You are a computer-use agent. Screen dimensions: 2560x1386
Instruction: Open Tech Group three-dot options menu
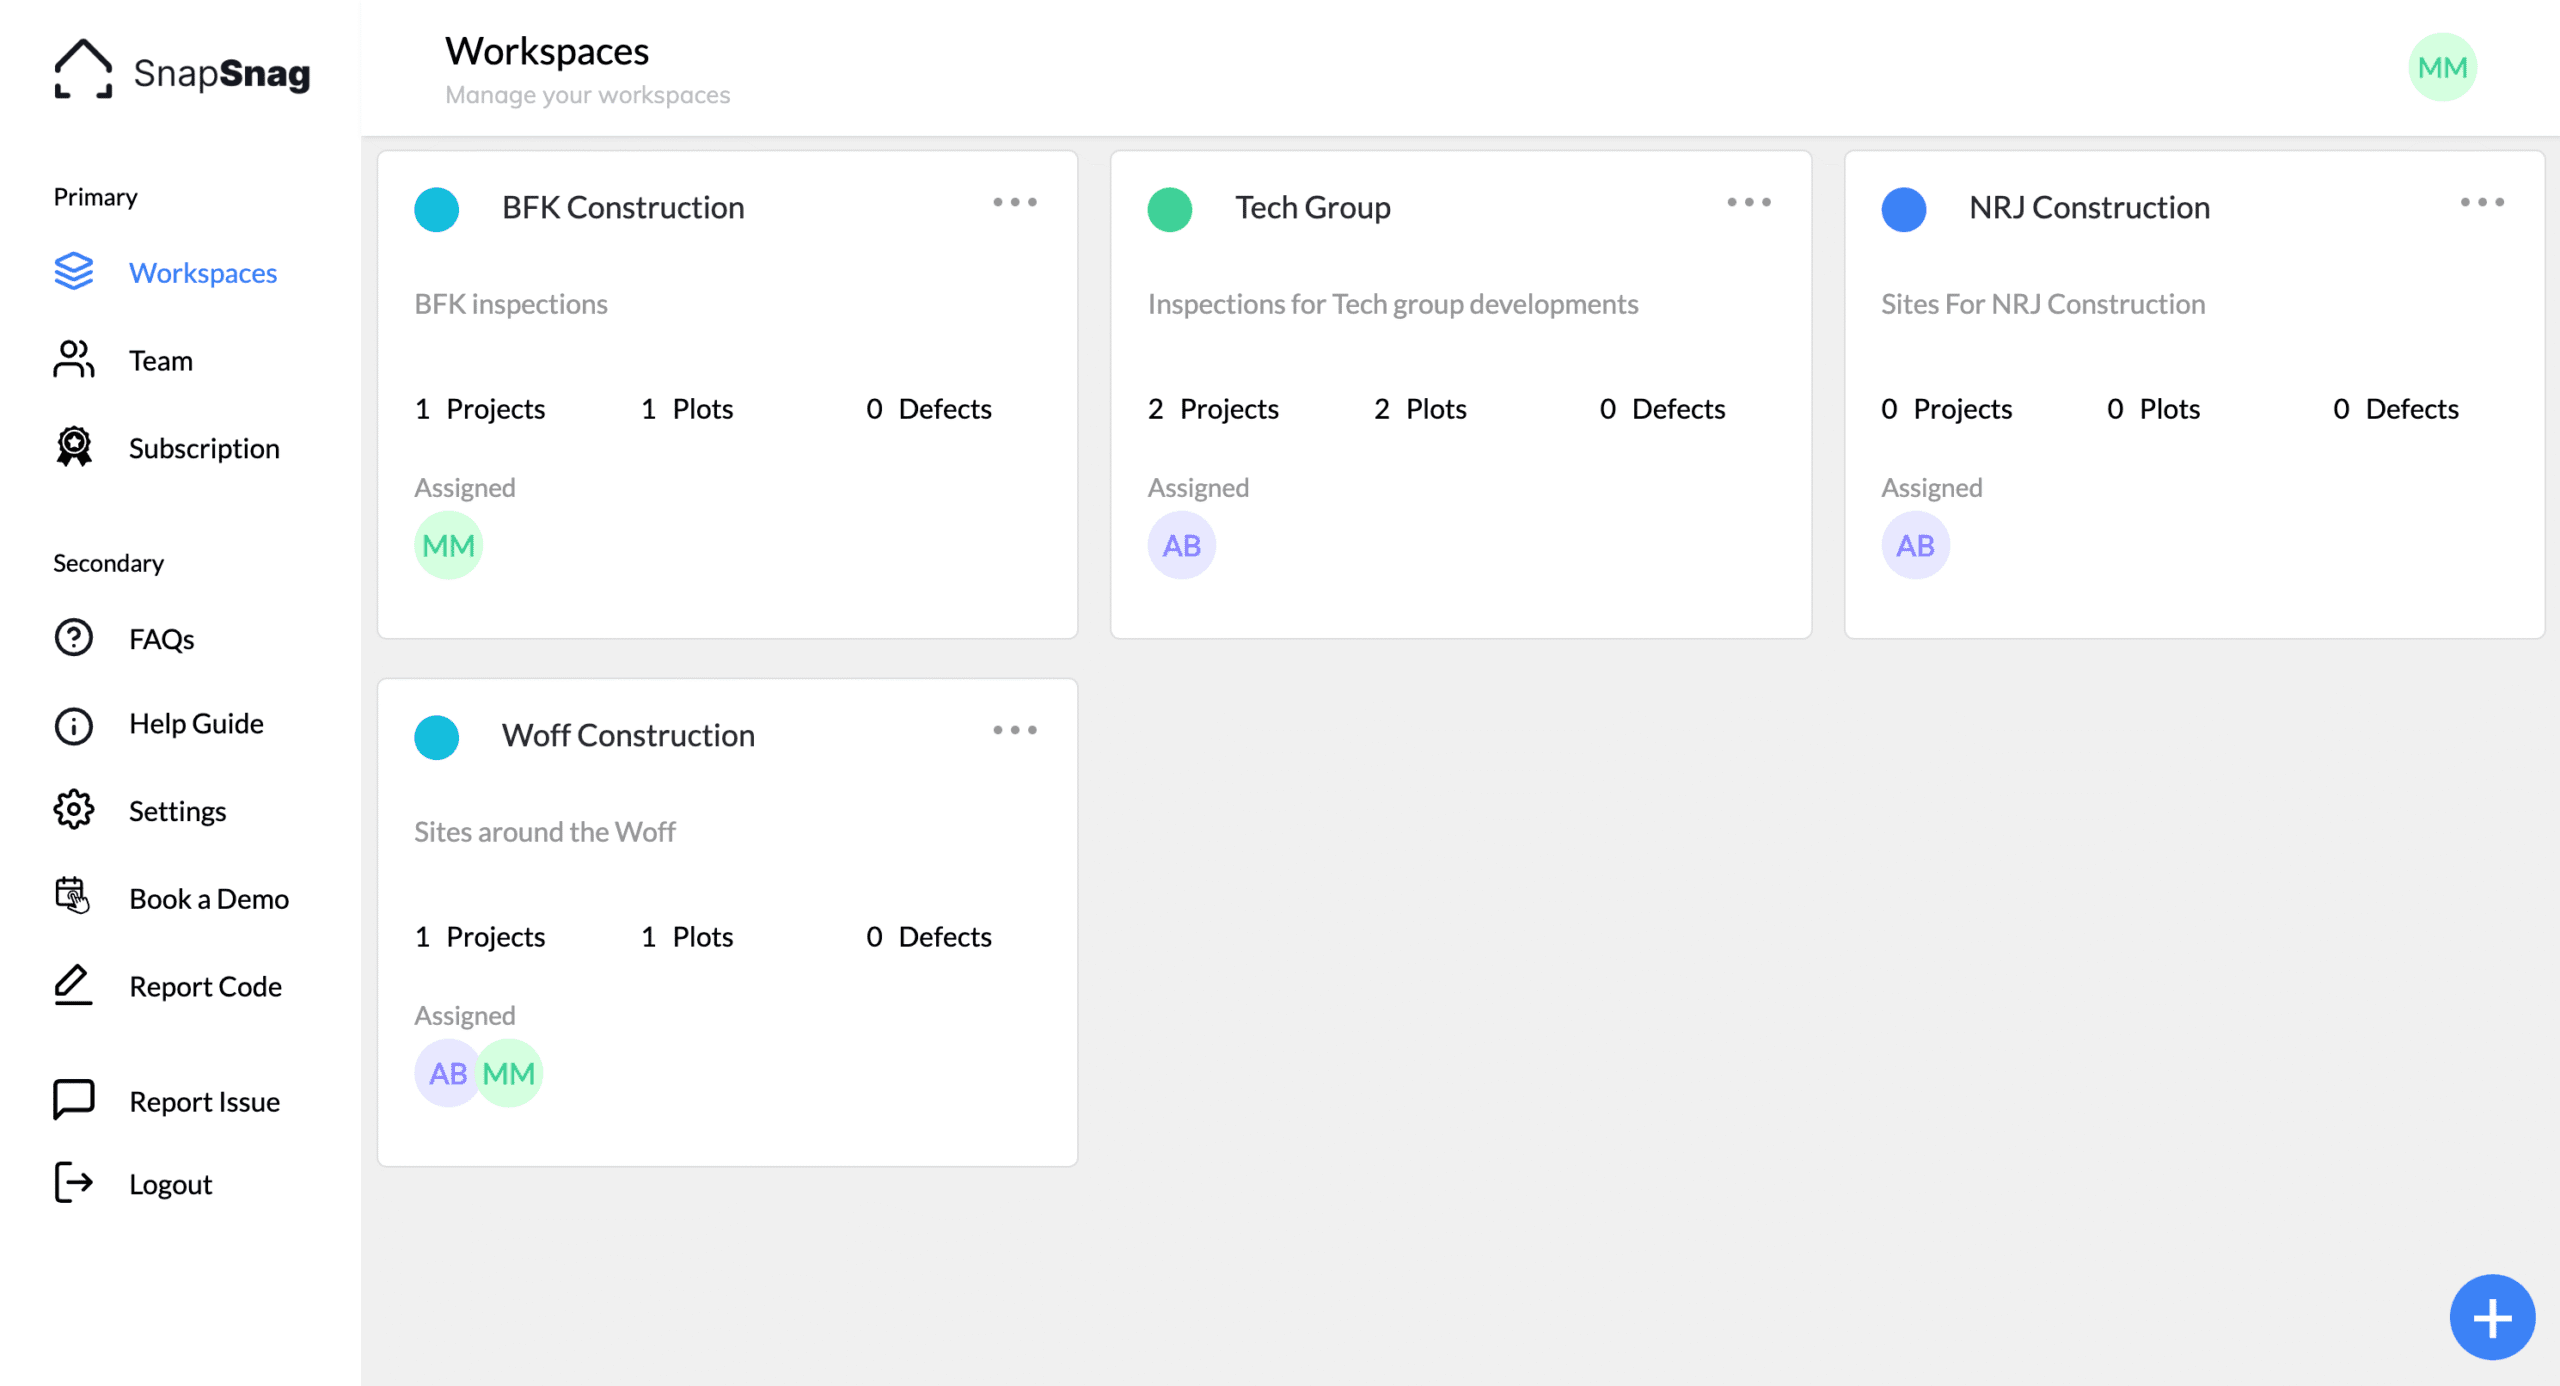coord(1748,202)
